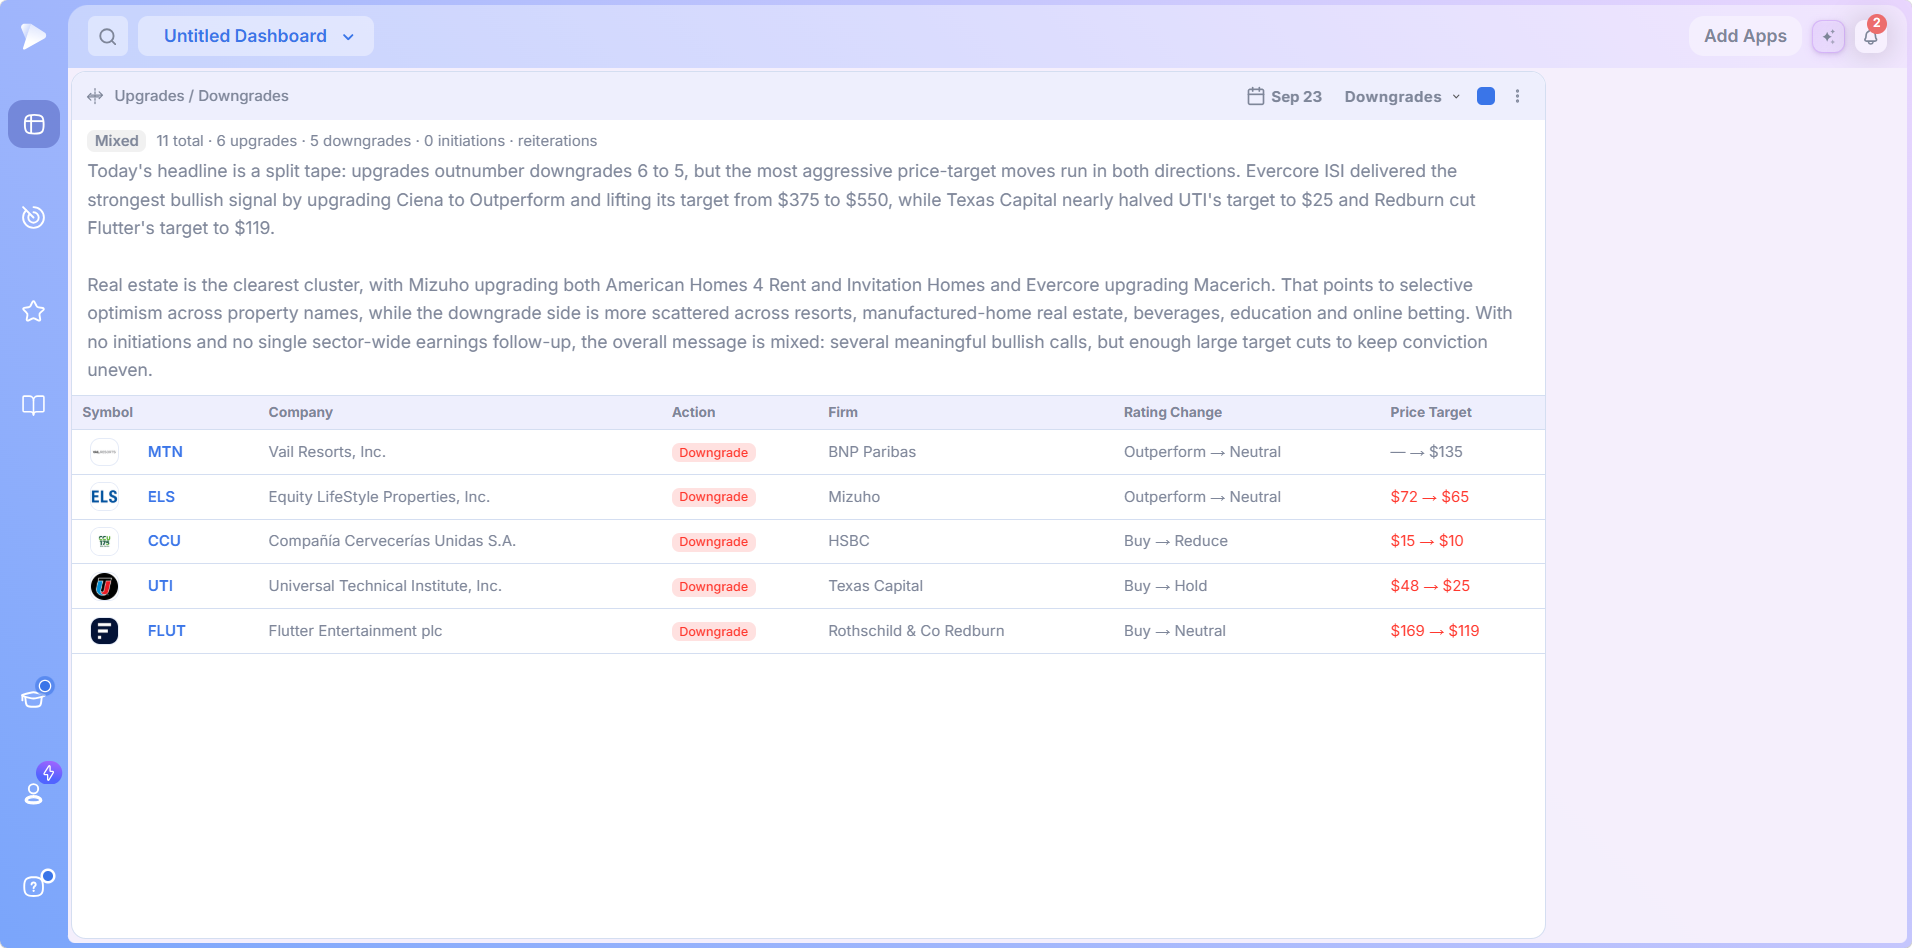This screenshot has width=1912, height=948.
Task: Sort by the Rating Change column header
Action: pyautogui.click(x=1172, y=412)
